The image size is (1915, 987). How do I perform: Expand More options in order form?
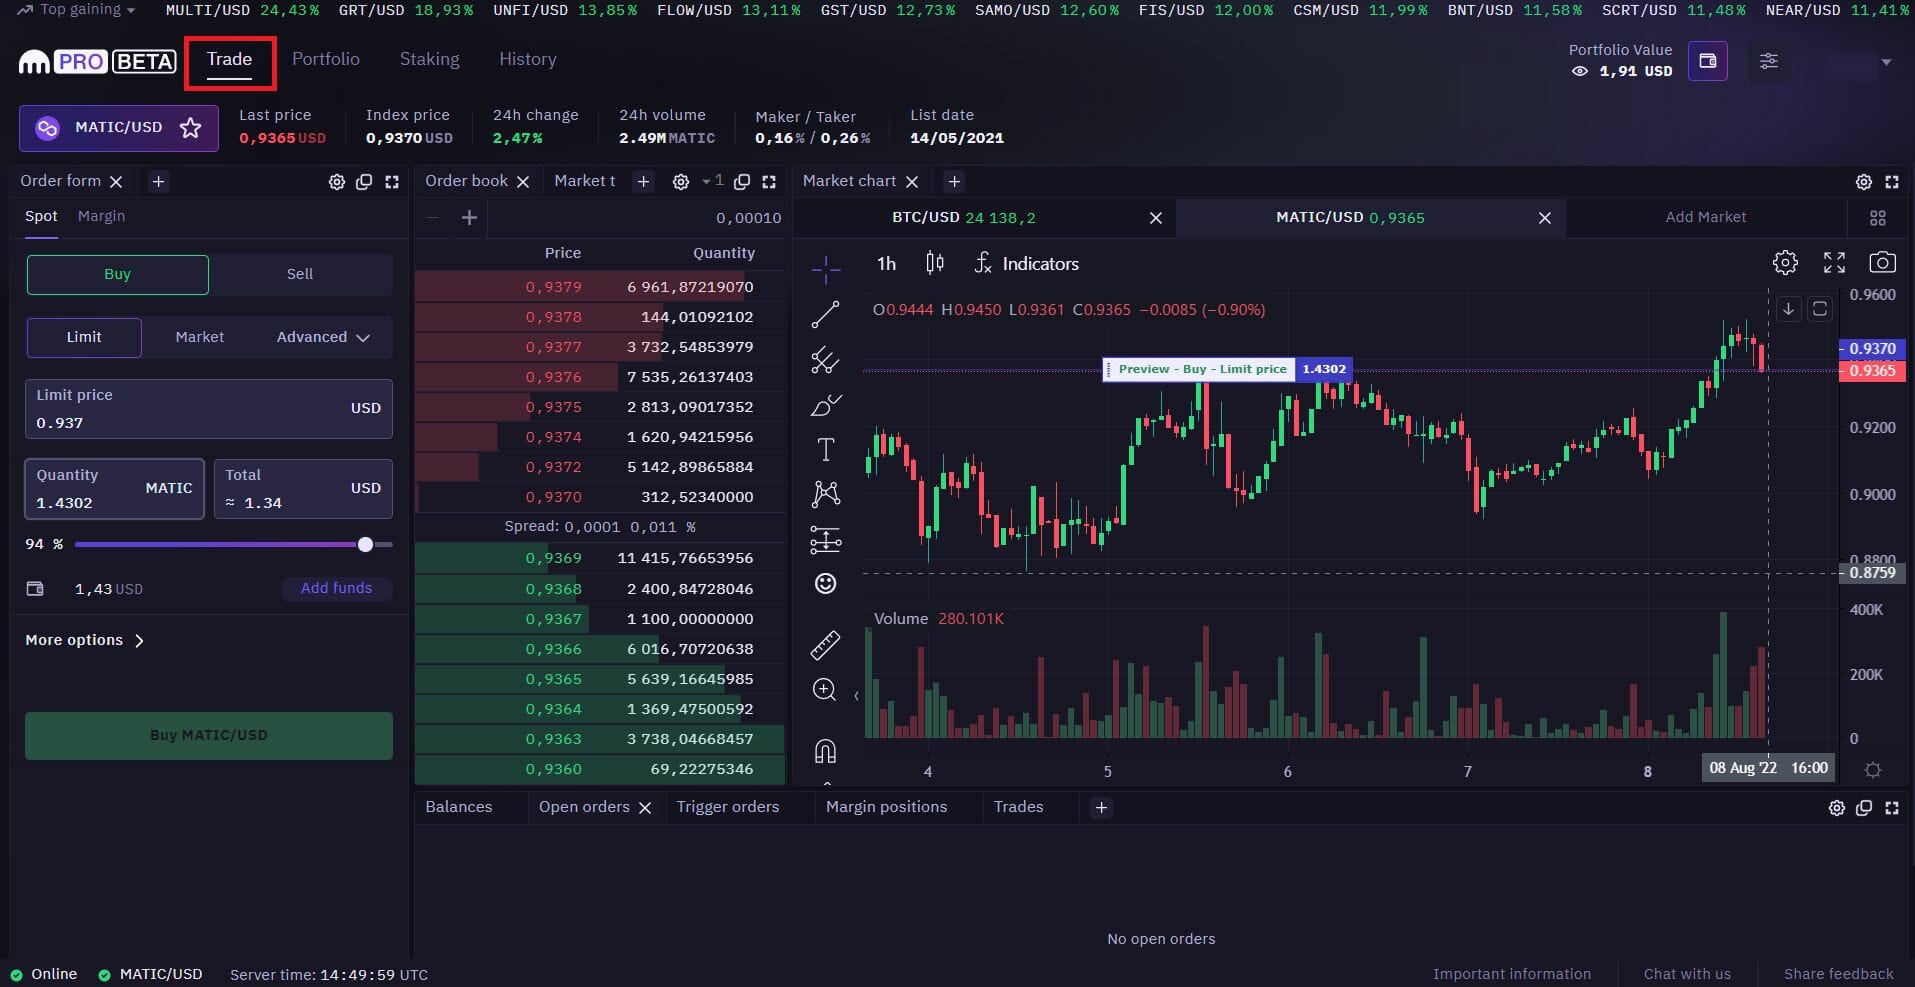[85, 640]
